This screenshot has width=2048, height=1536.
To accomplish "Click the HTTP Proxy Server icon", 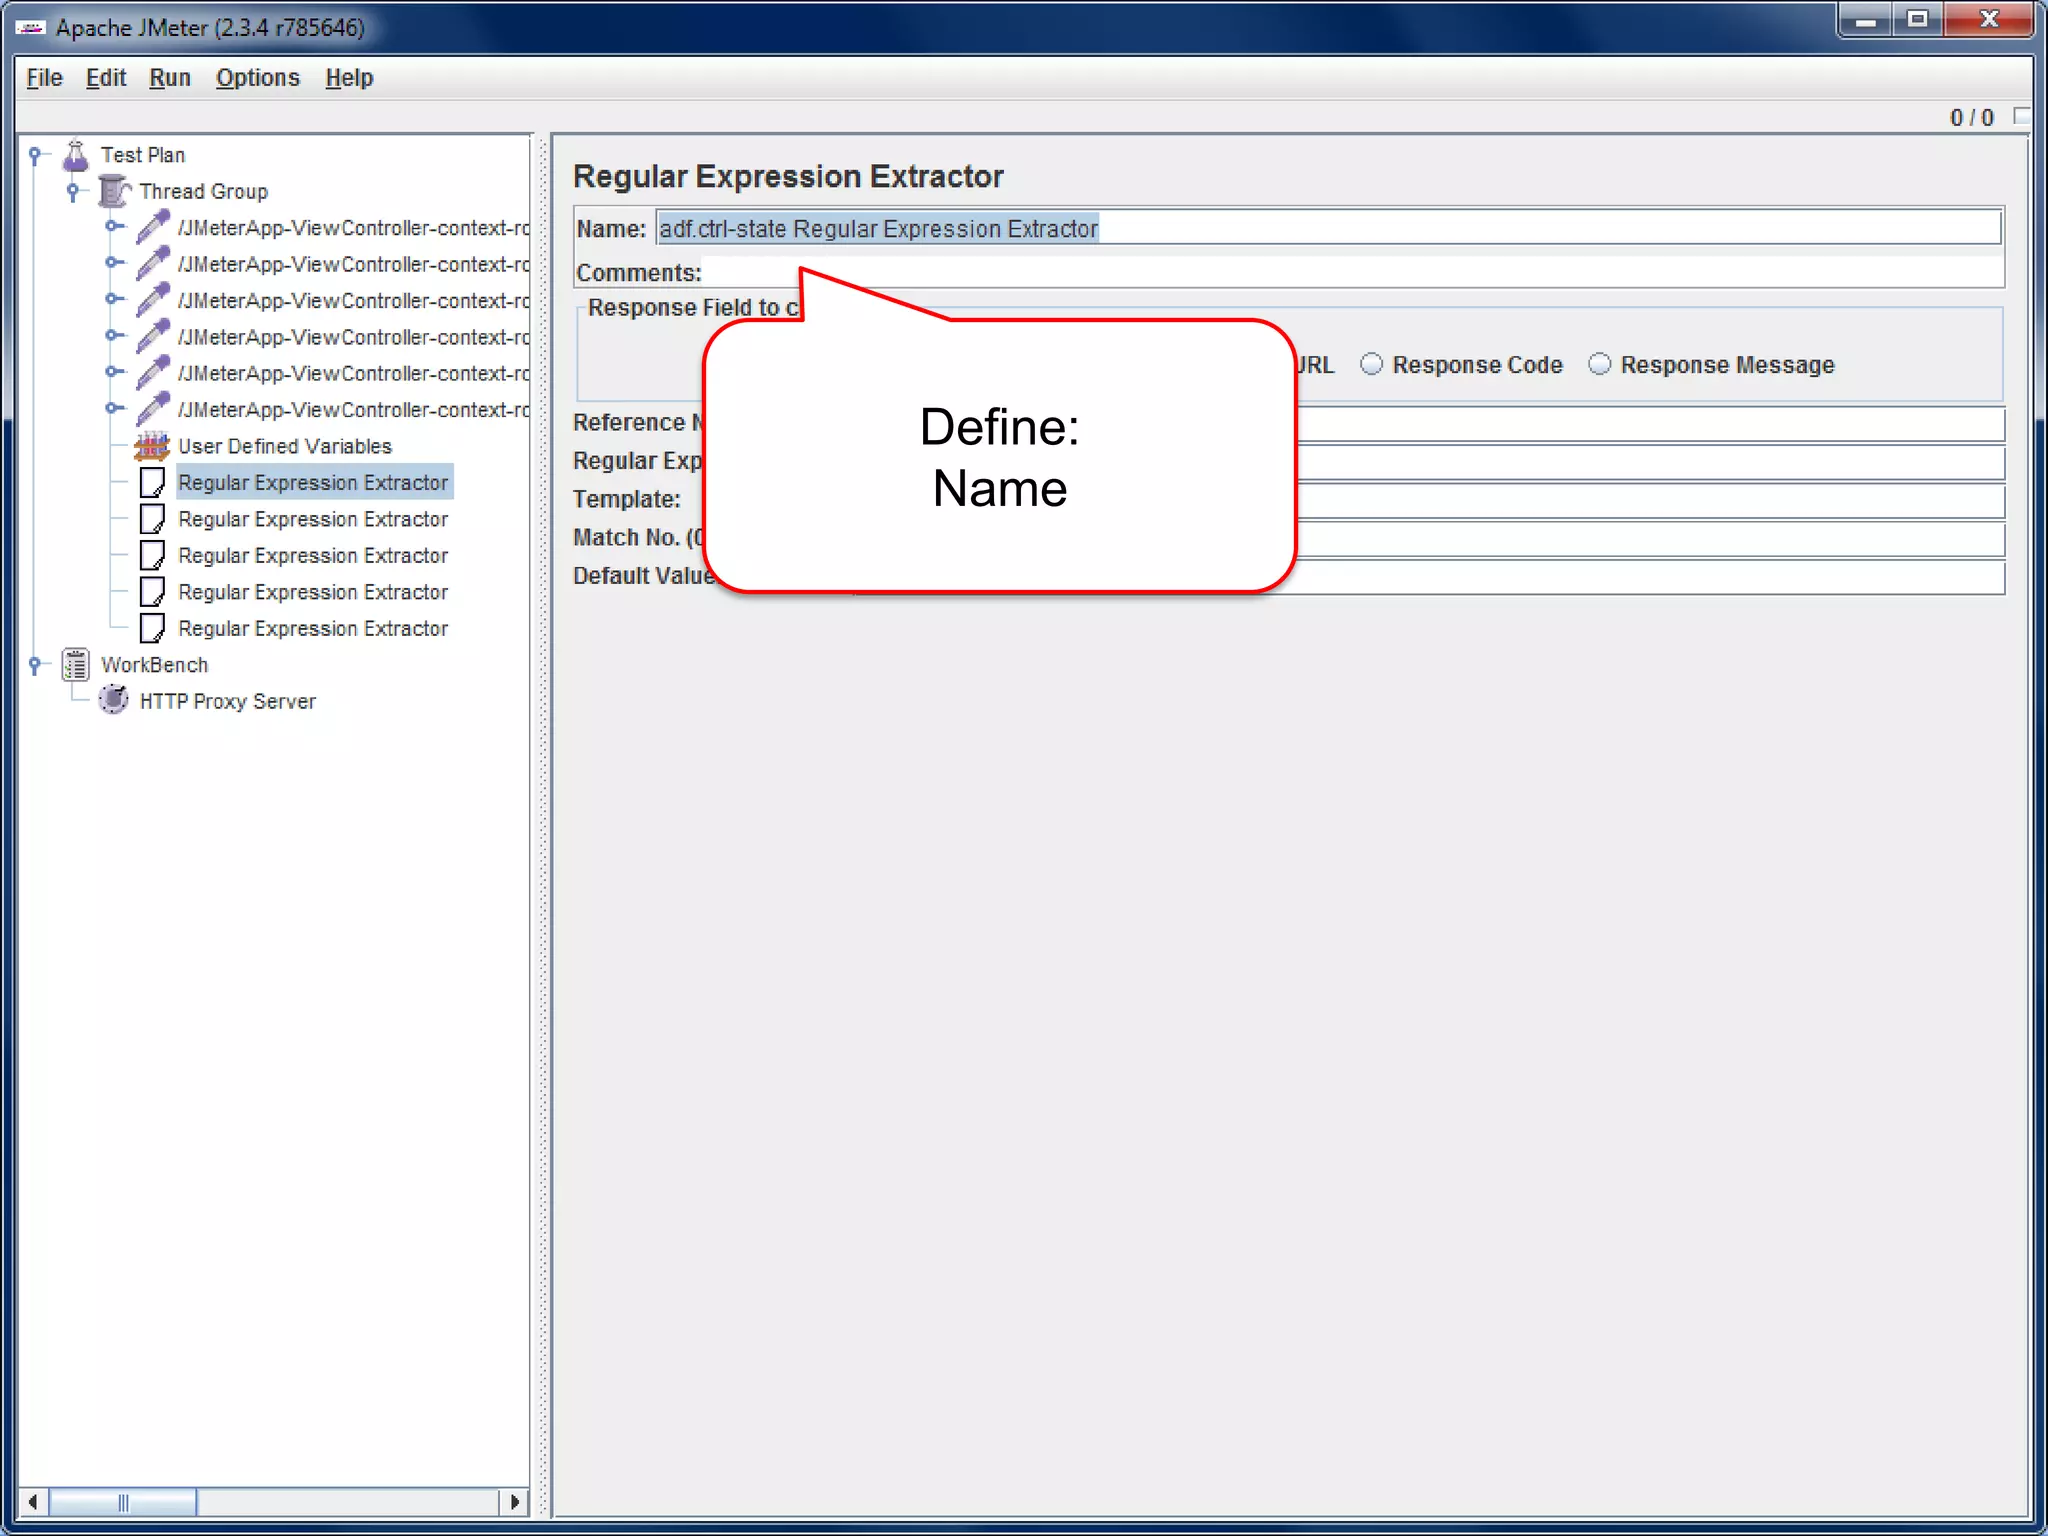I will click(114, 701).
